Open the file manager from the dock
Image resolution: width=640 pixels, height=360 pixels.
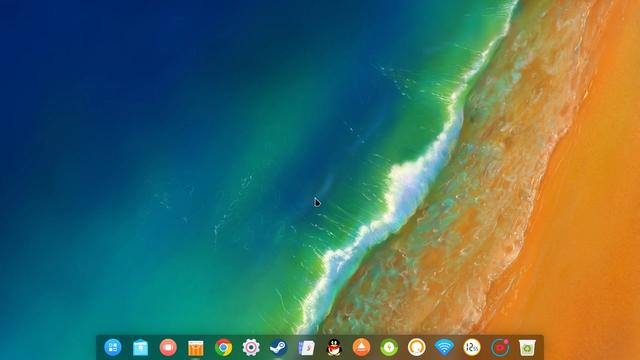point(140,348)
